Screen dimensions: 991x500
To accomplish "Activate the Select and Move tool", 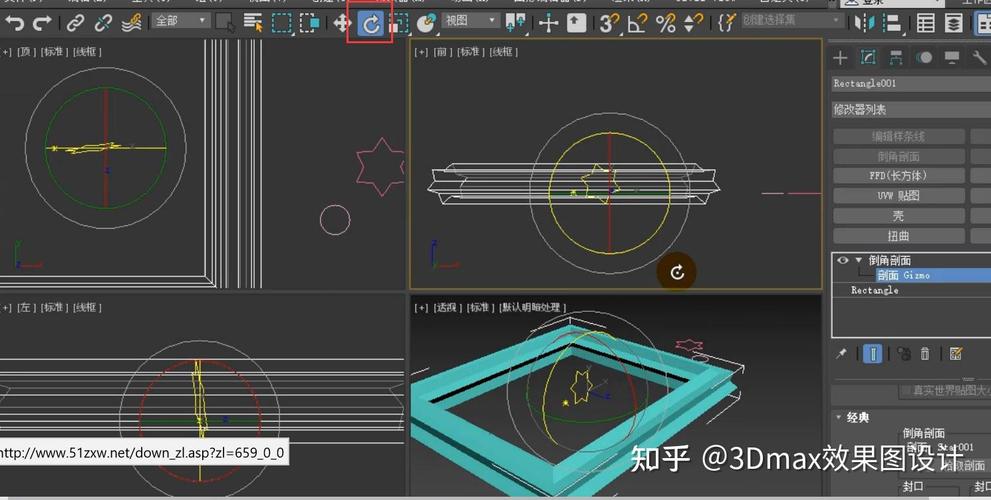I will [x=342, y=22].
